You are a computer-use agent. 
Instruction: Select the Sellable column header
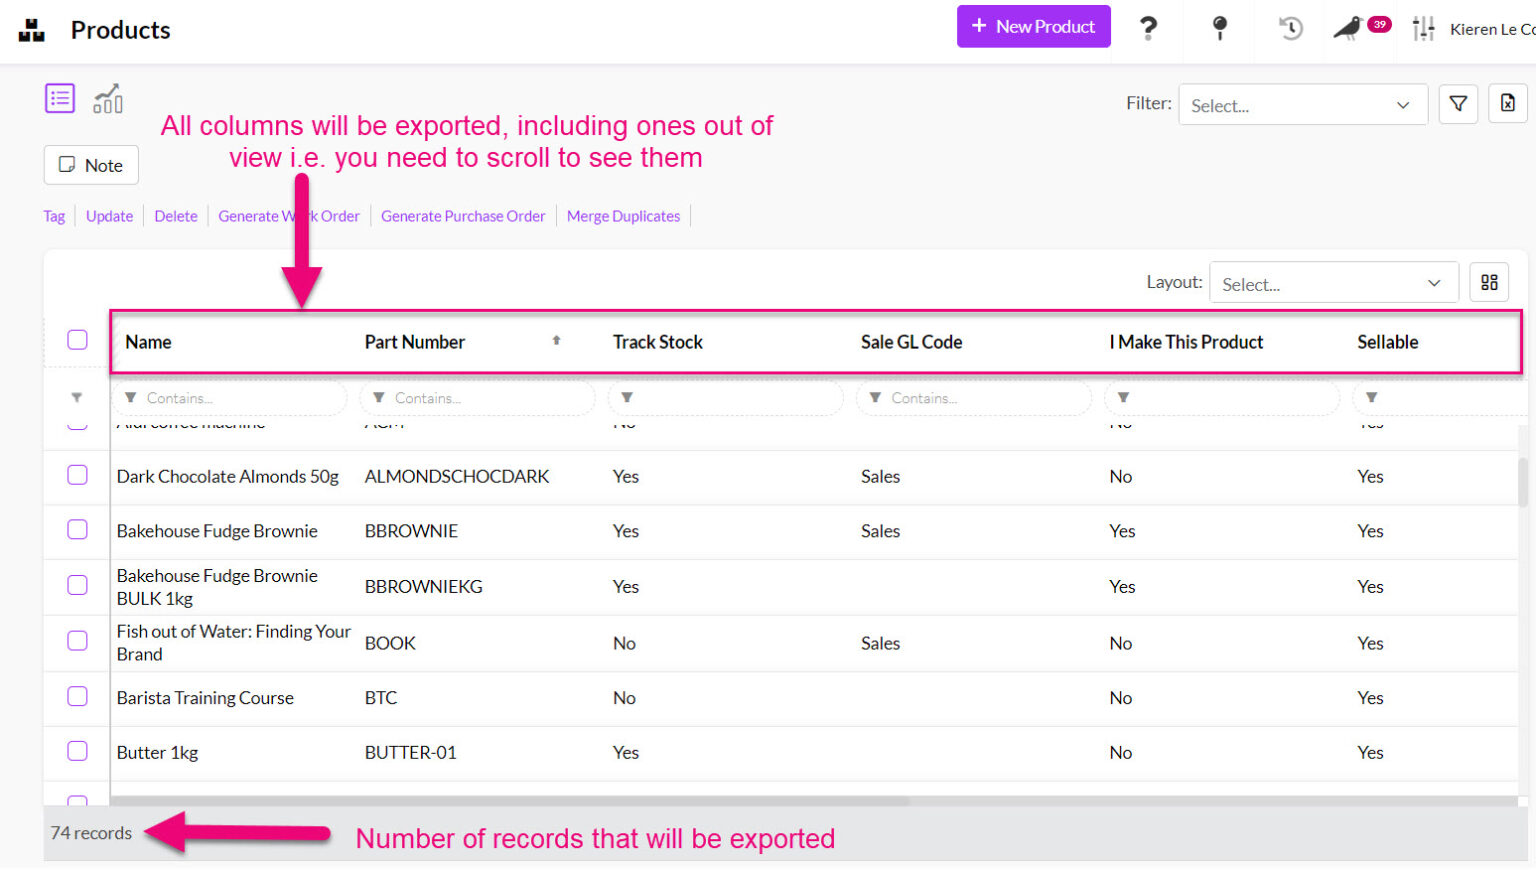[x=1388, y=341]
